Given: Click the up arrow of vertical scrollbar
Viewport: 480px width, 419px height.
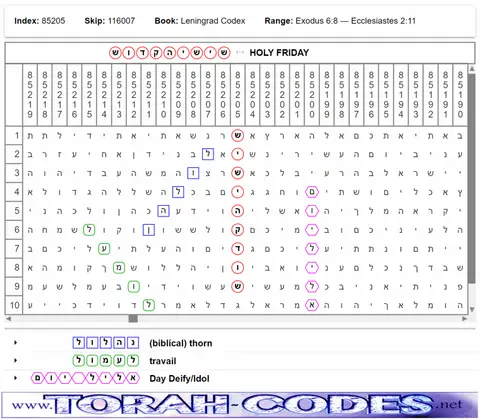Looking at the screenshot, I should coord(472,69).
